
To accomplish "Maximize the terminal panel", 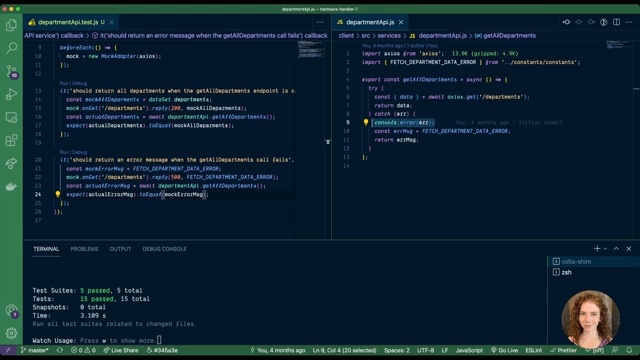I will [x=616, y=249].
